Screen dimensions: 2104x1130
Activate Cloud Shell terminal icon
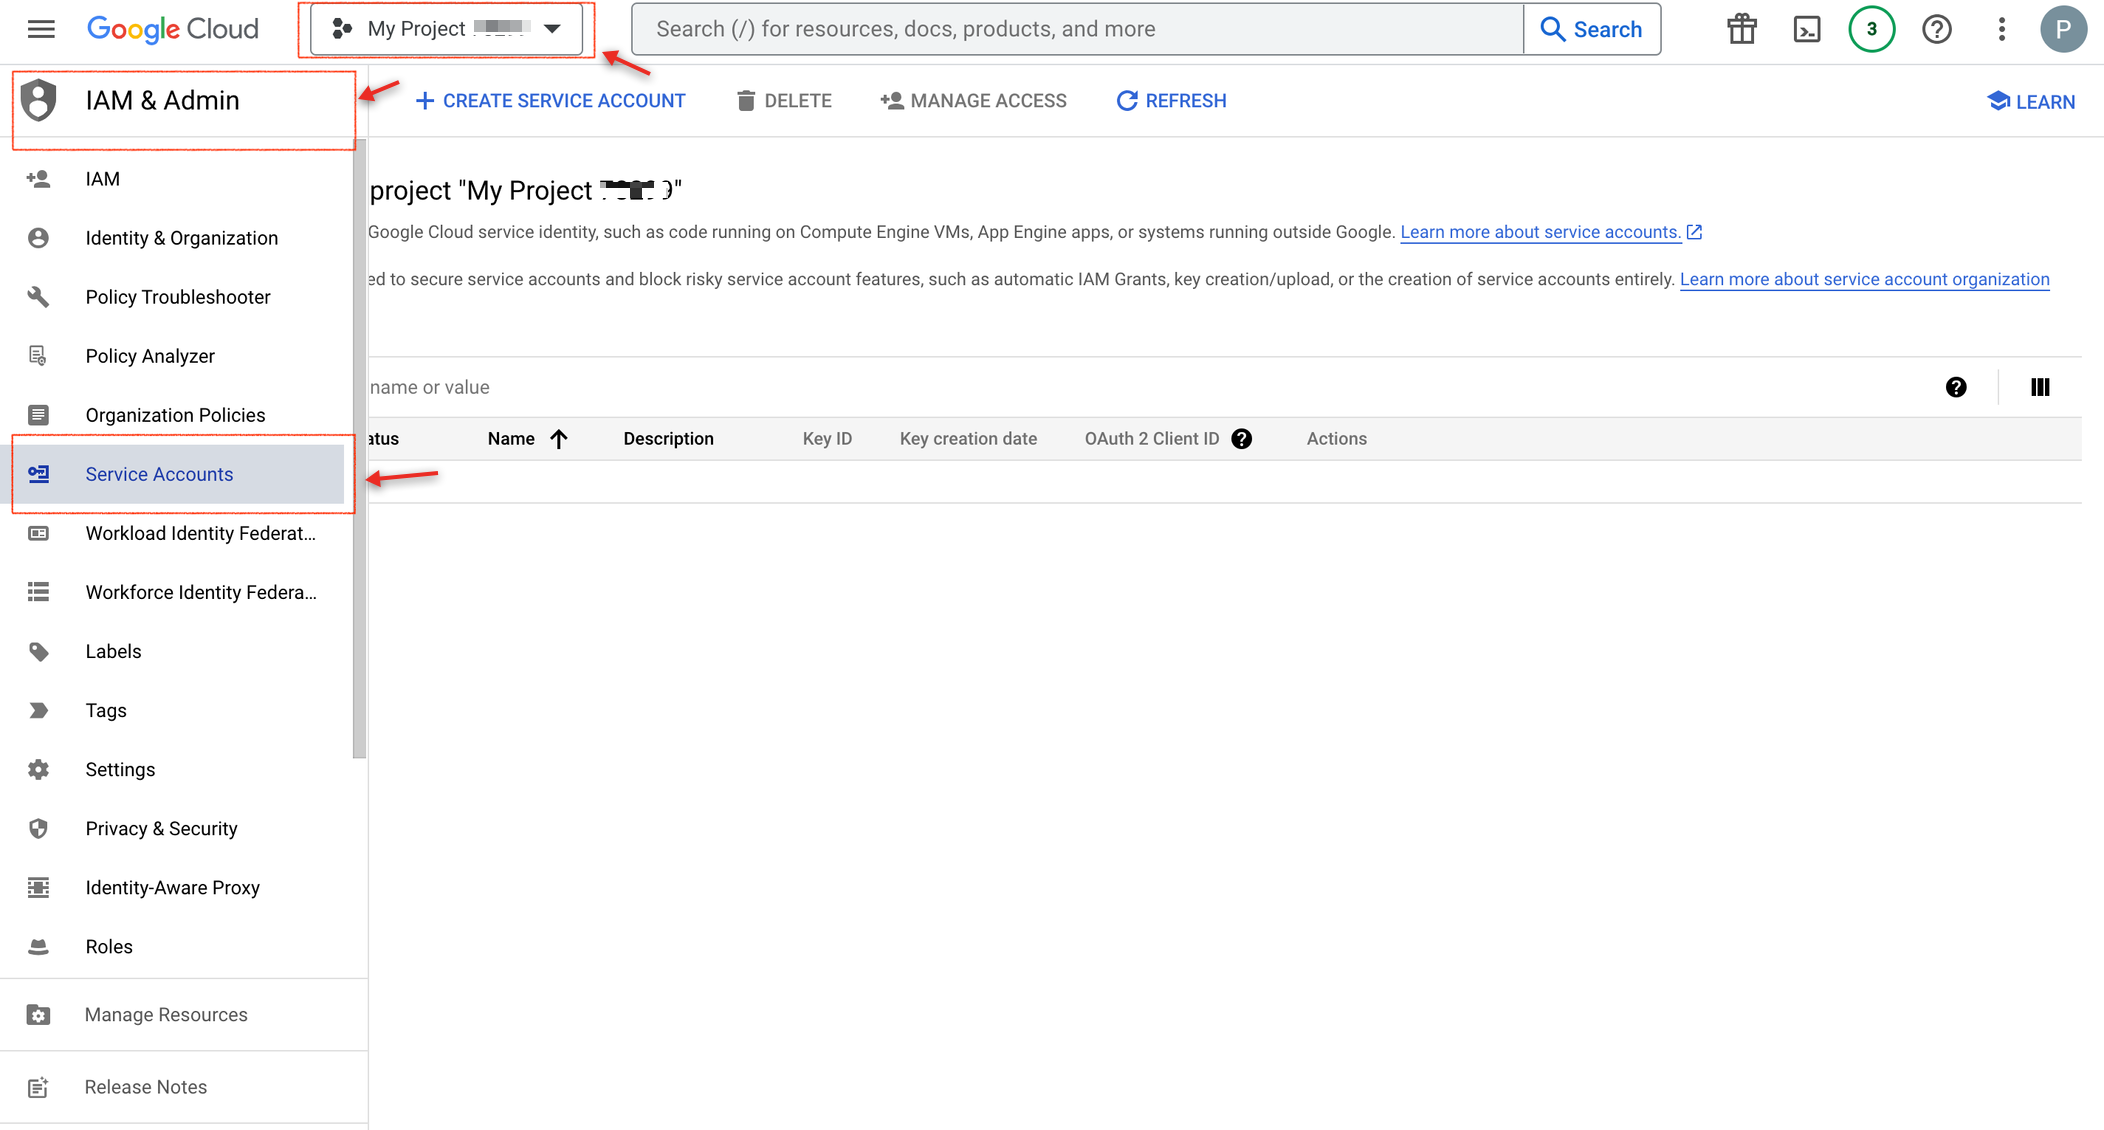tap(1806, 29)
